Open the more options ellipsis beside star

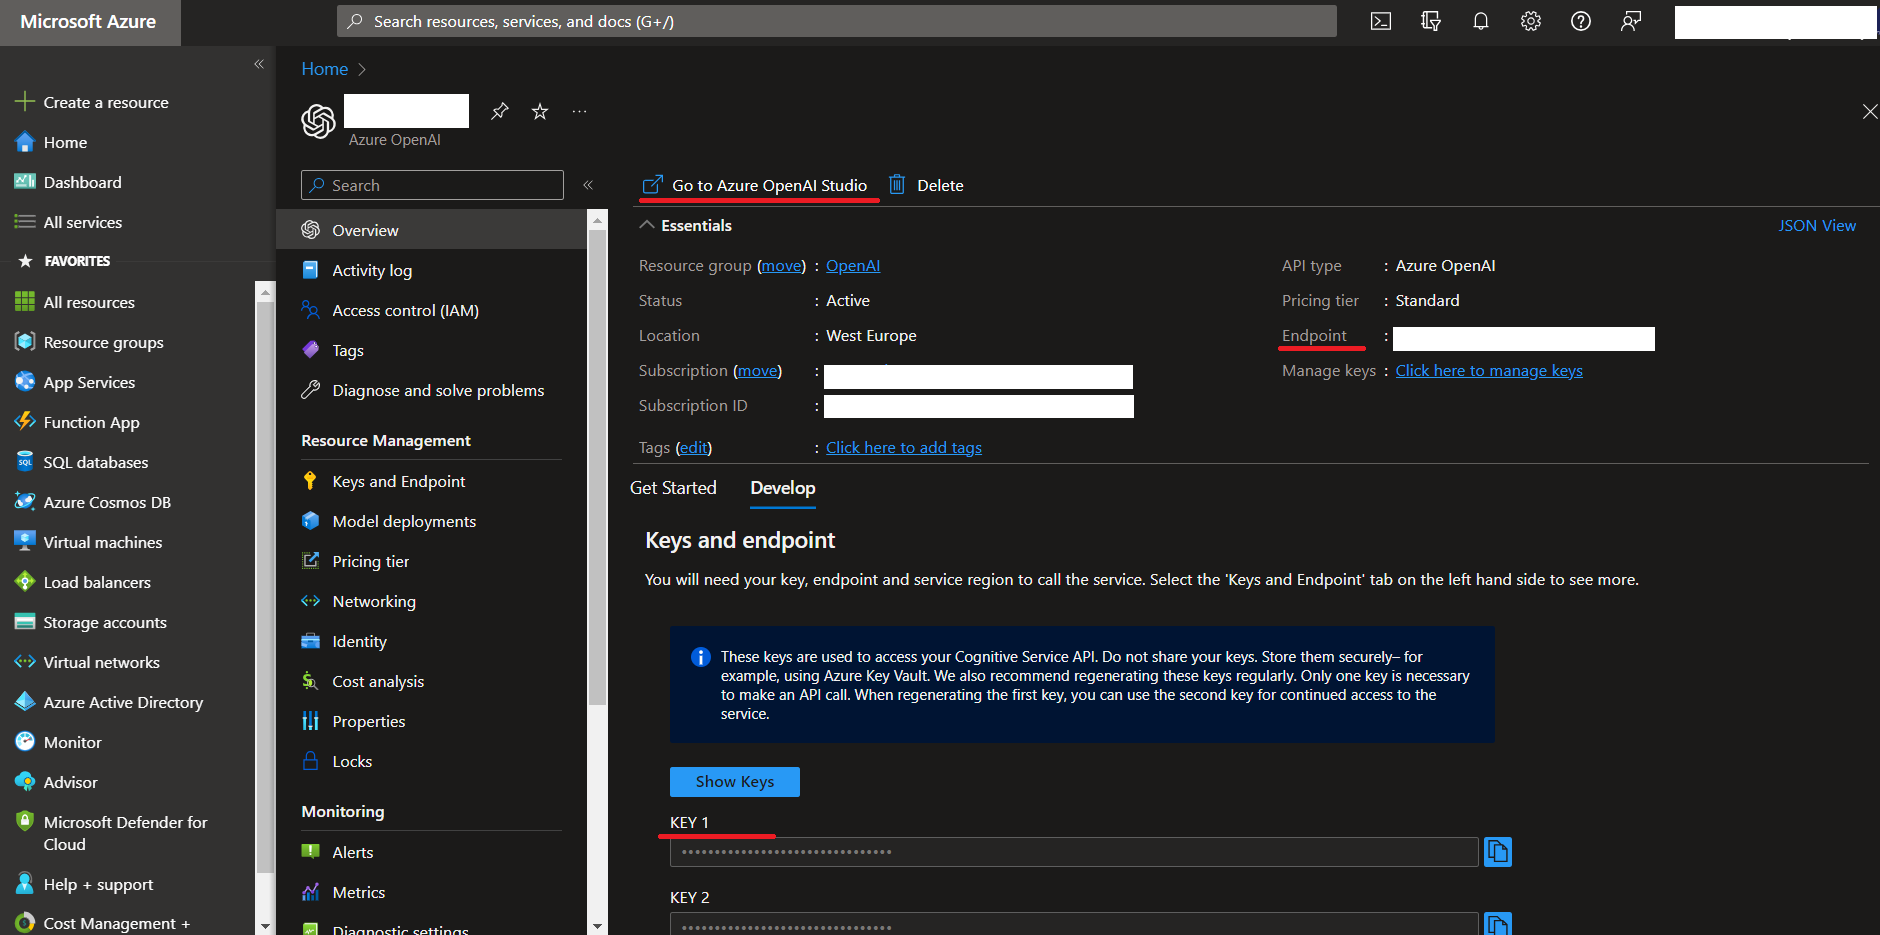click(580, 111)
